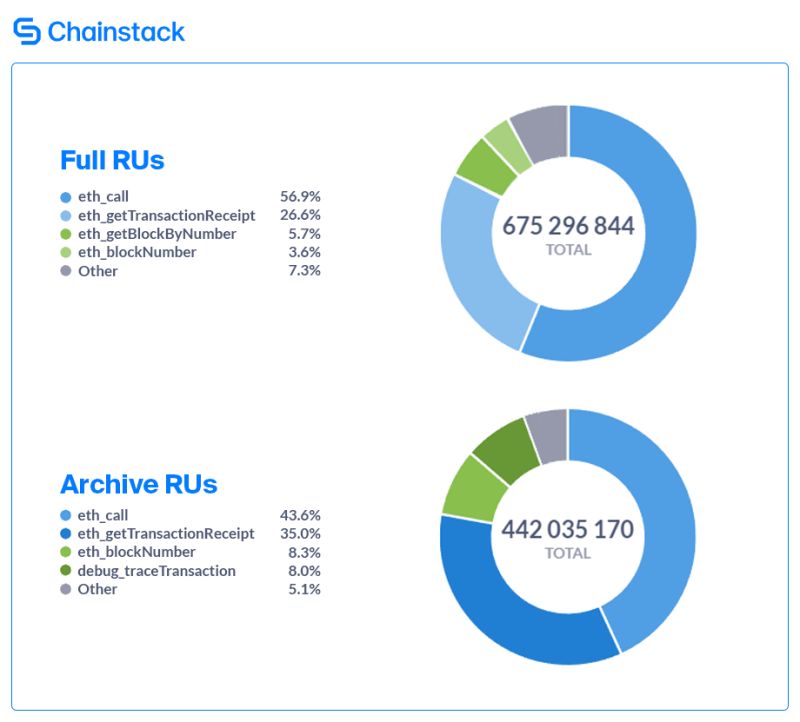This screenshot has height=722, width=800.
Task: Select the gray Other bullet in Full RUs legend
Action: tap(65, 271)
